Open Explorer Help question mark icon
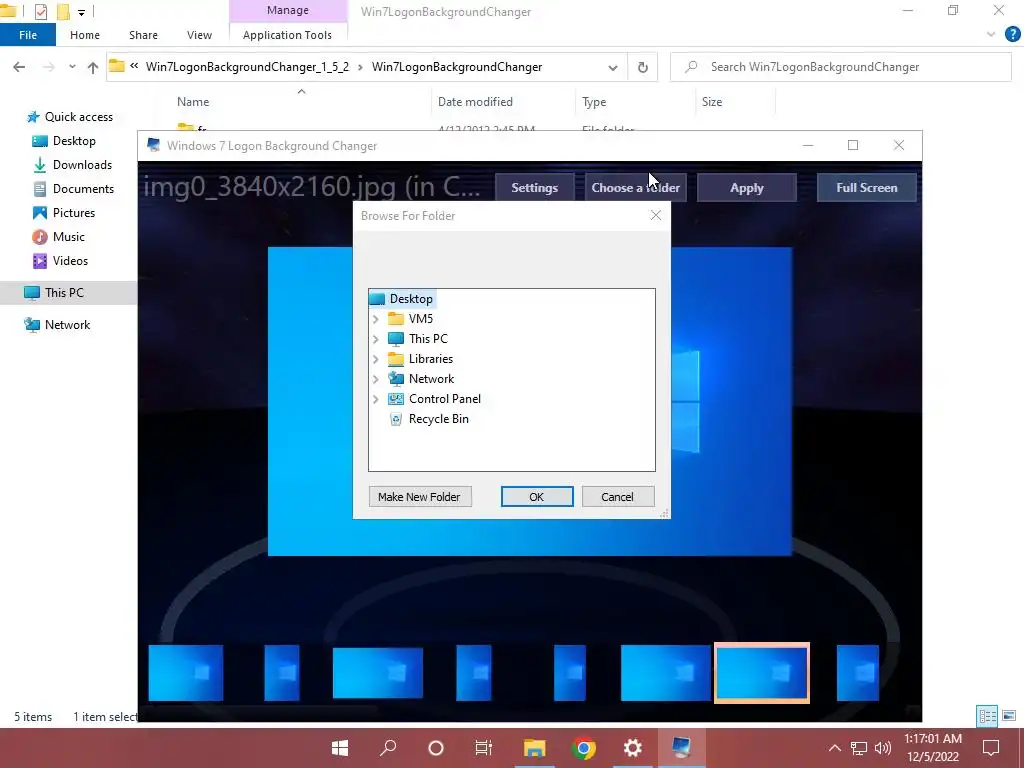 [1012, 34]
